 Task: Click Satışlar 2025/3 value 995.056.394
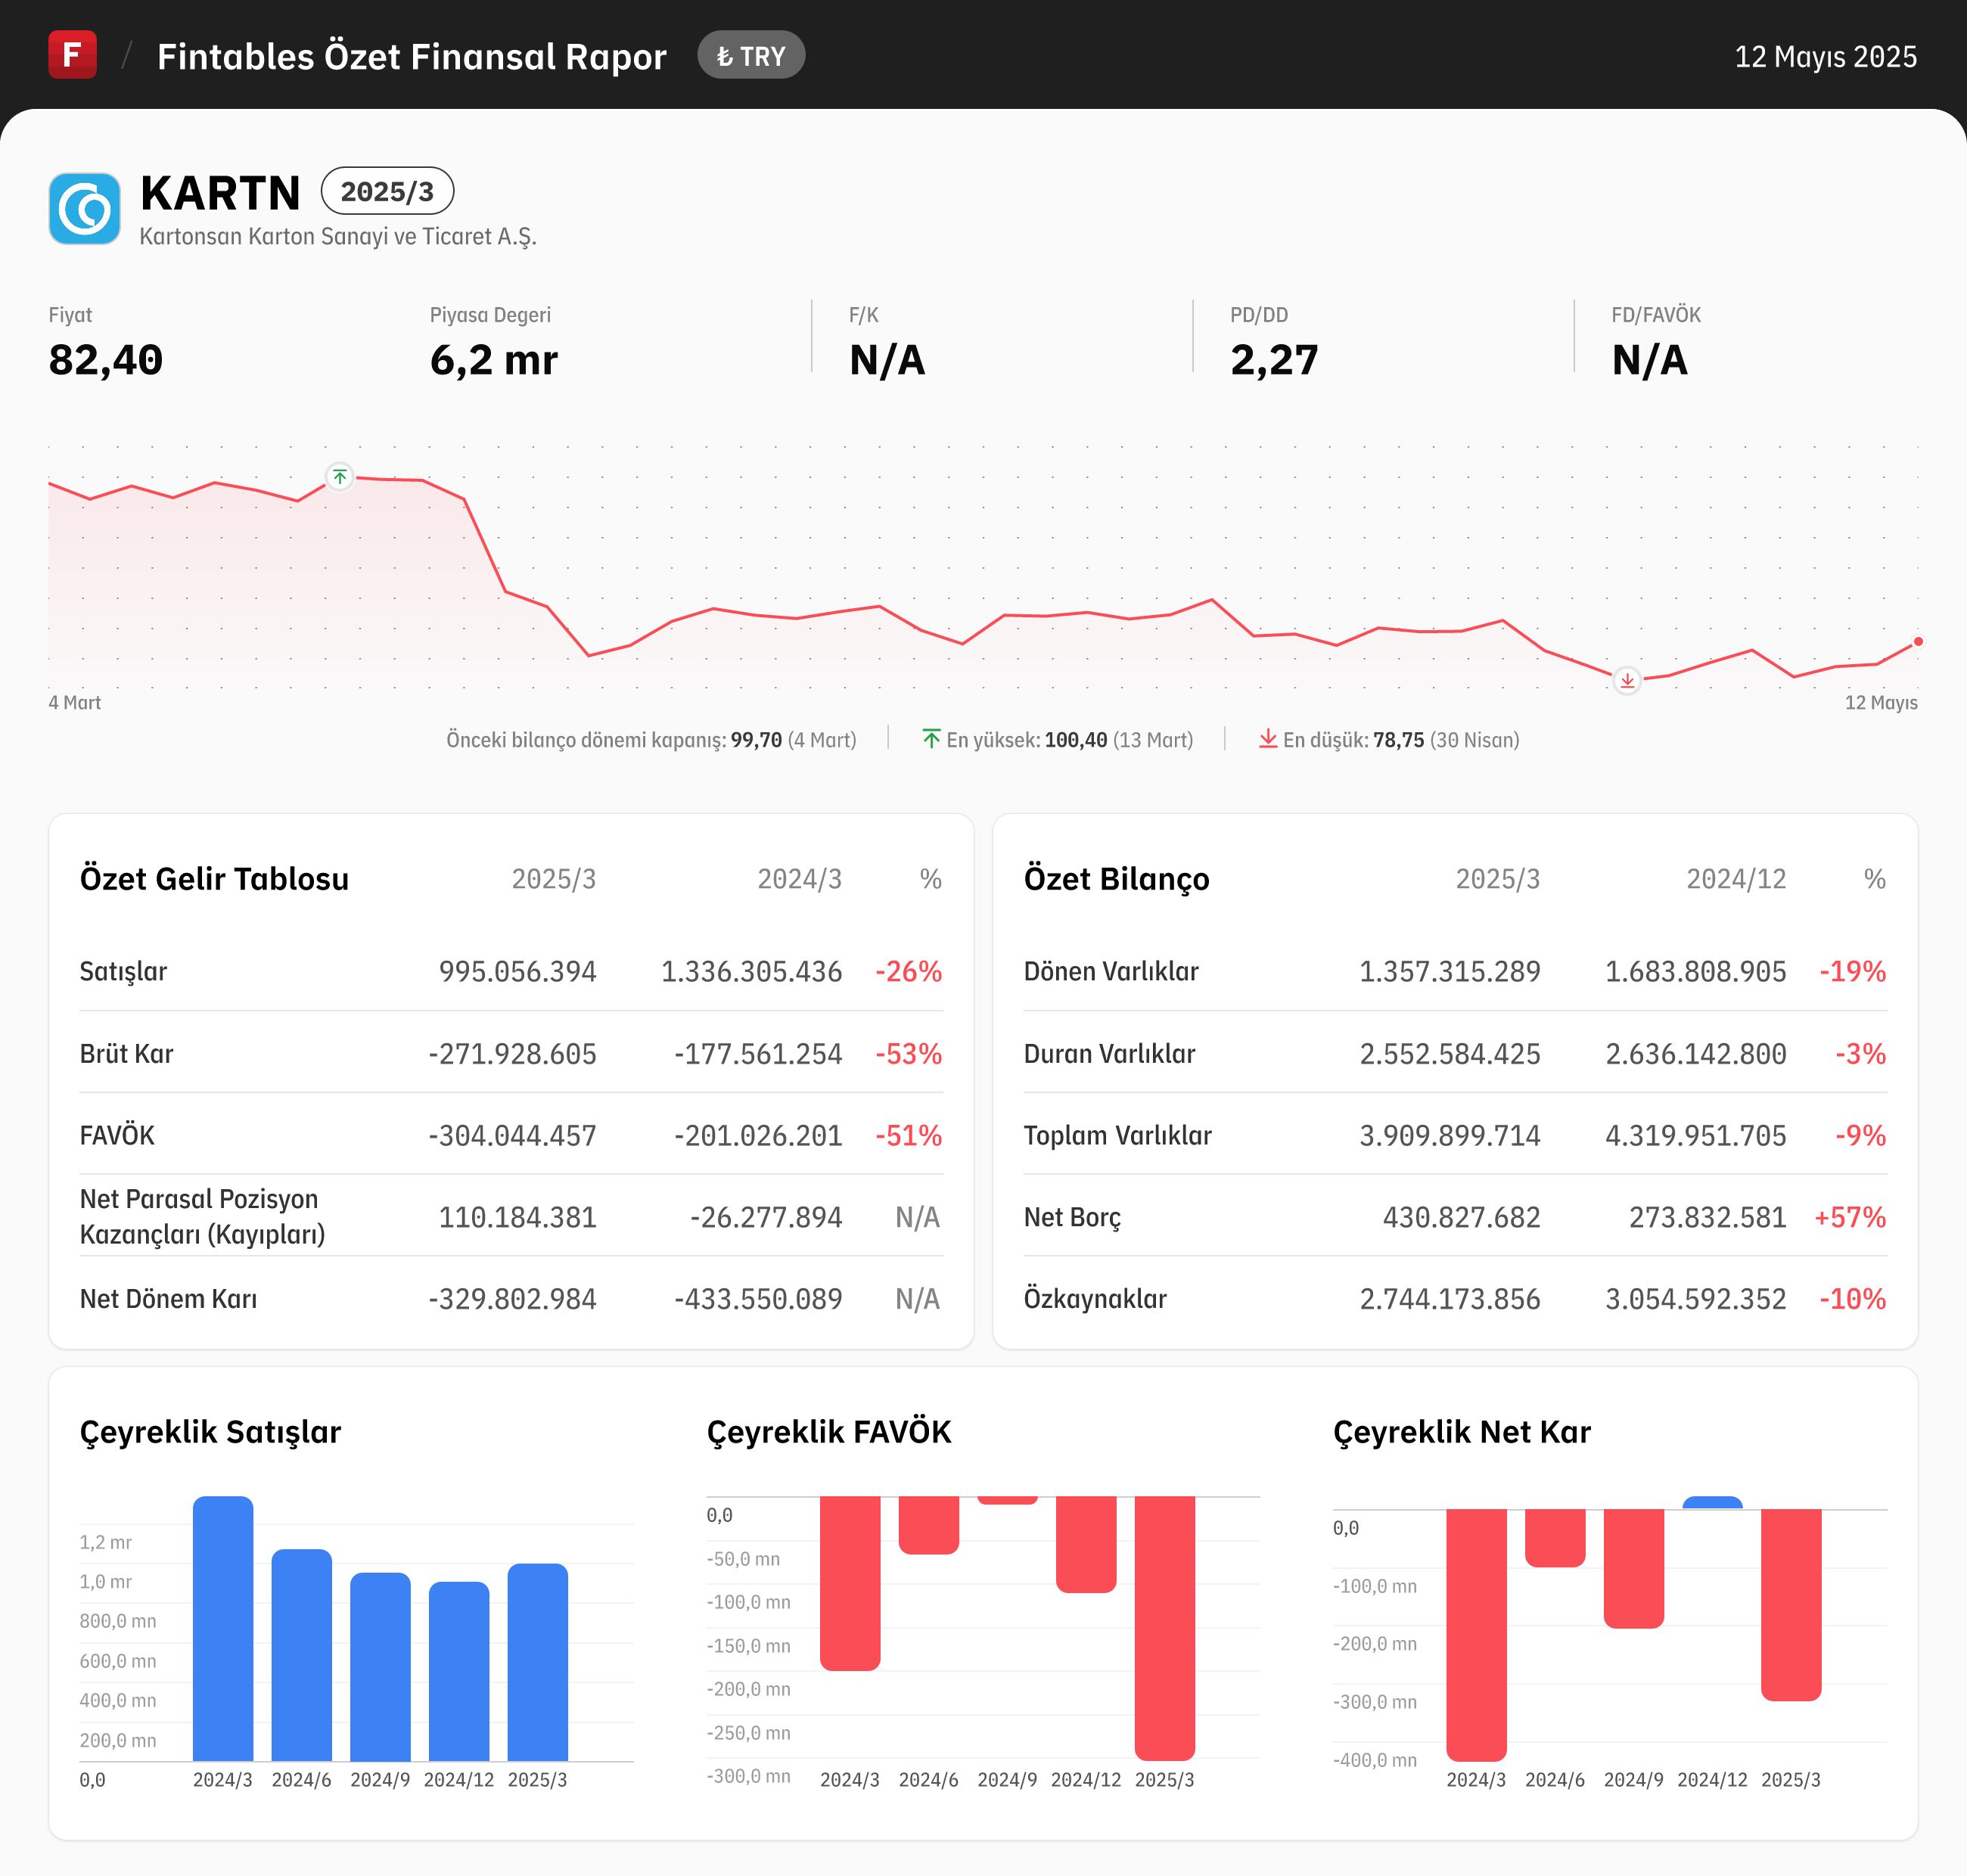point(518,971)
